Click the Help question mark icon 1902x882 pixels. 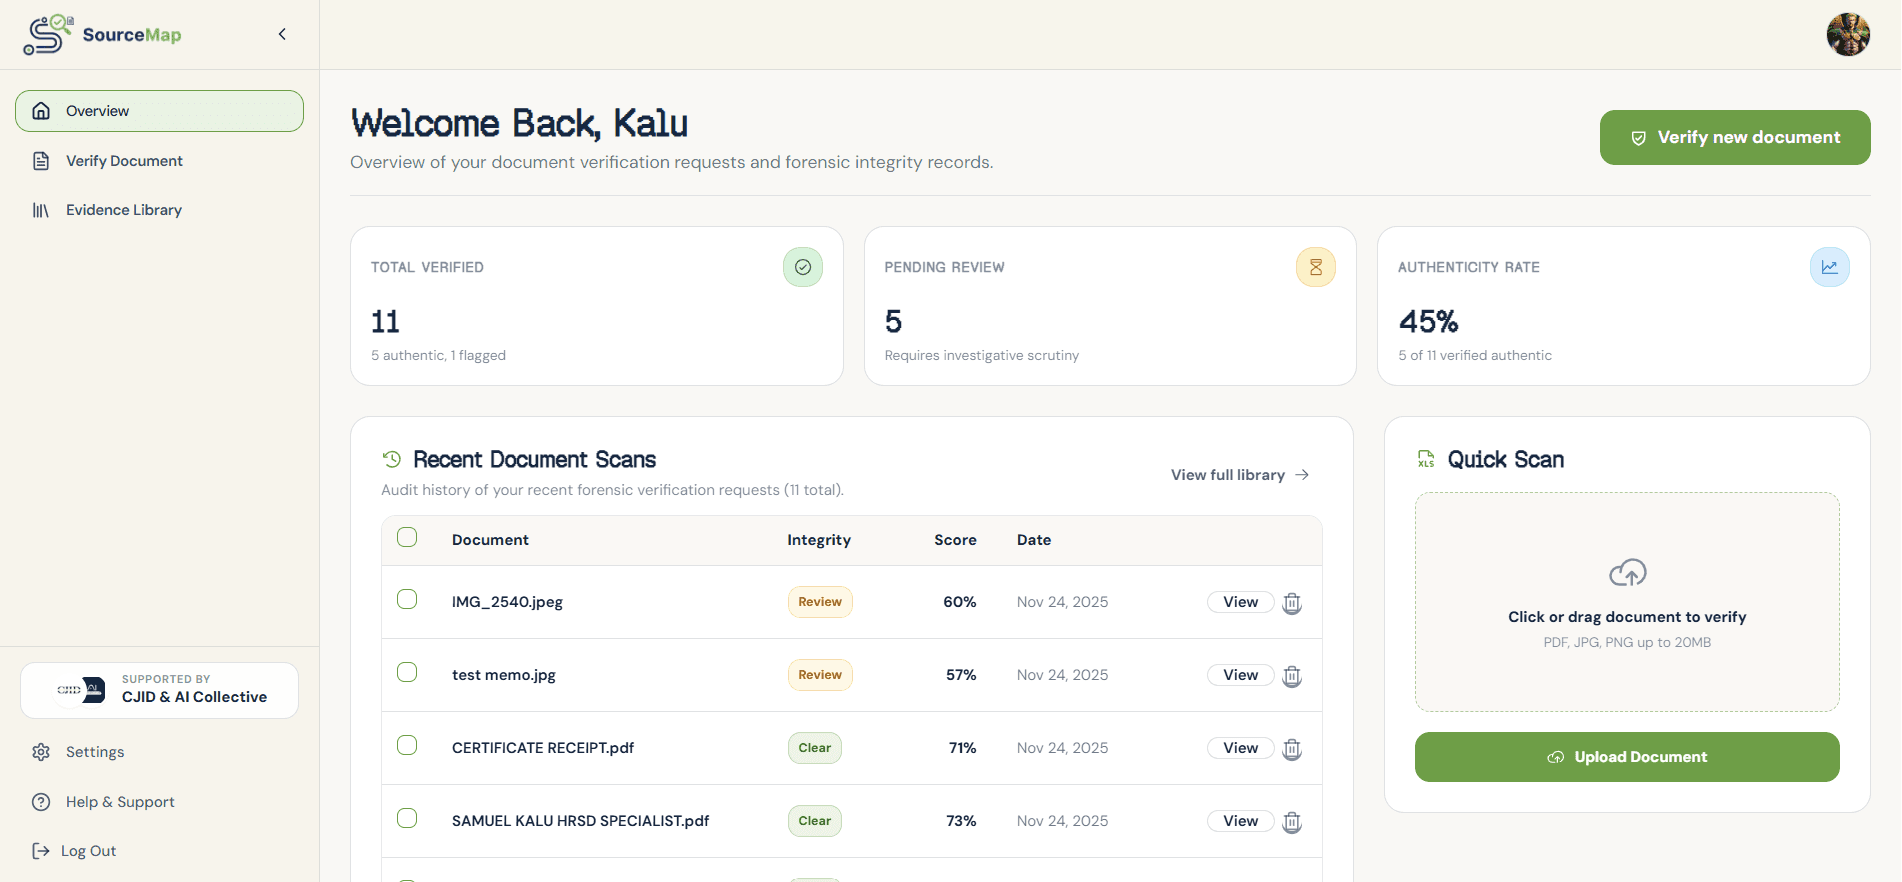(x=41, y=802)
